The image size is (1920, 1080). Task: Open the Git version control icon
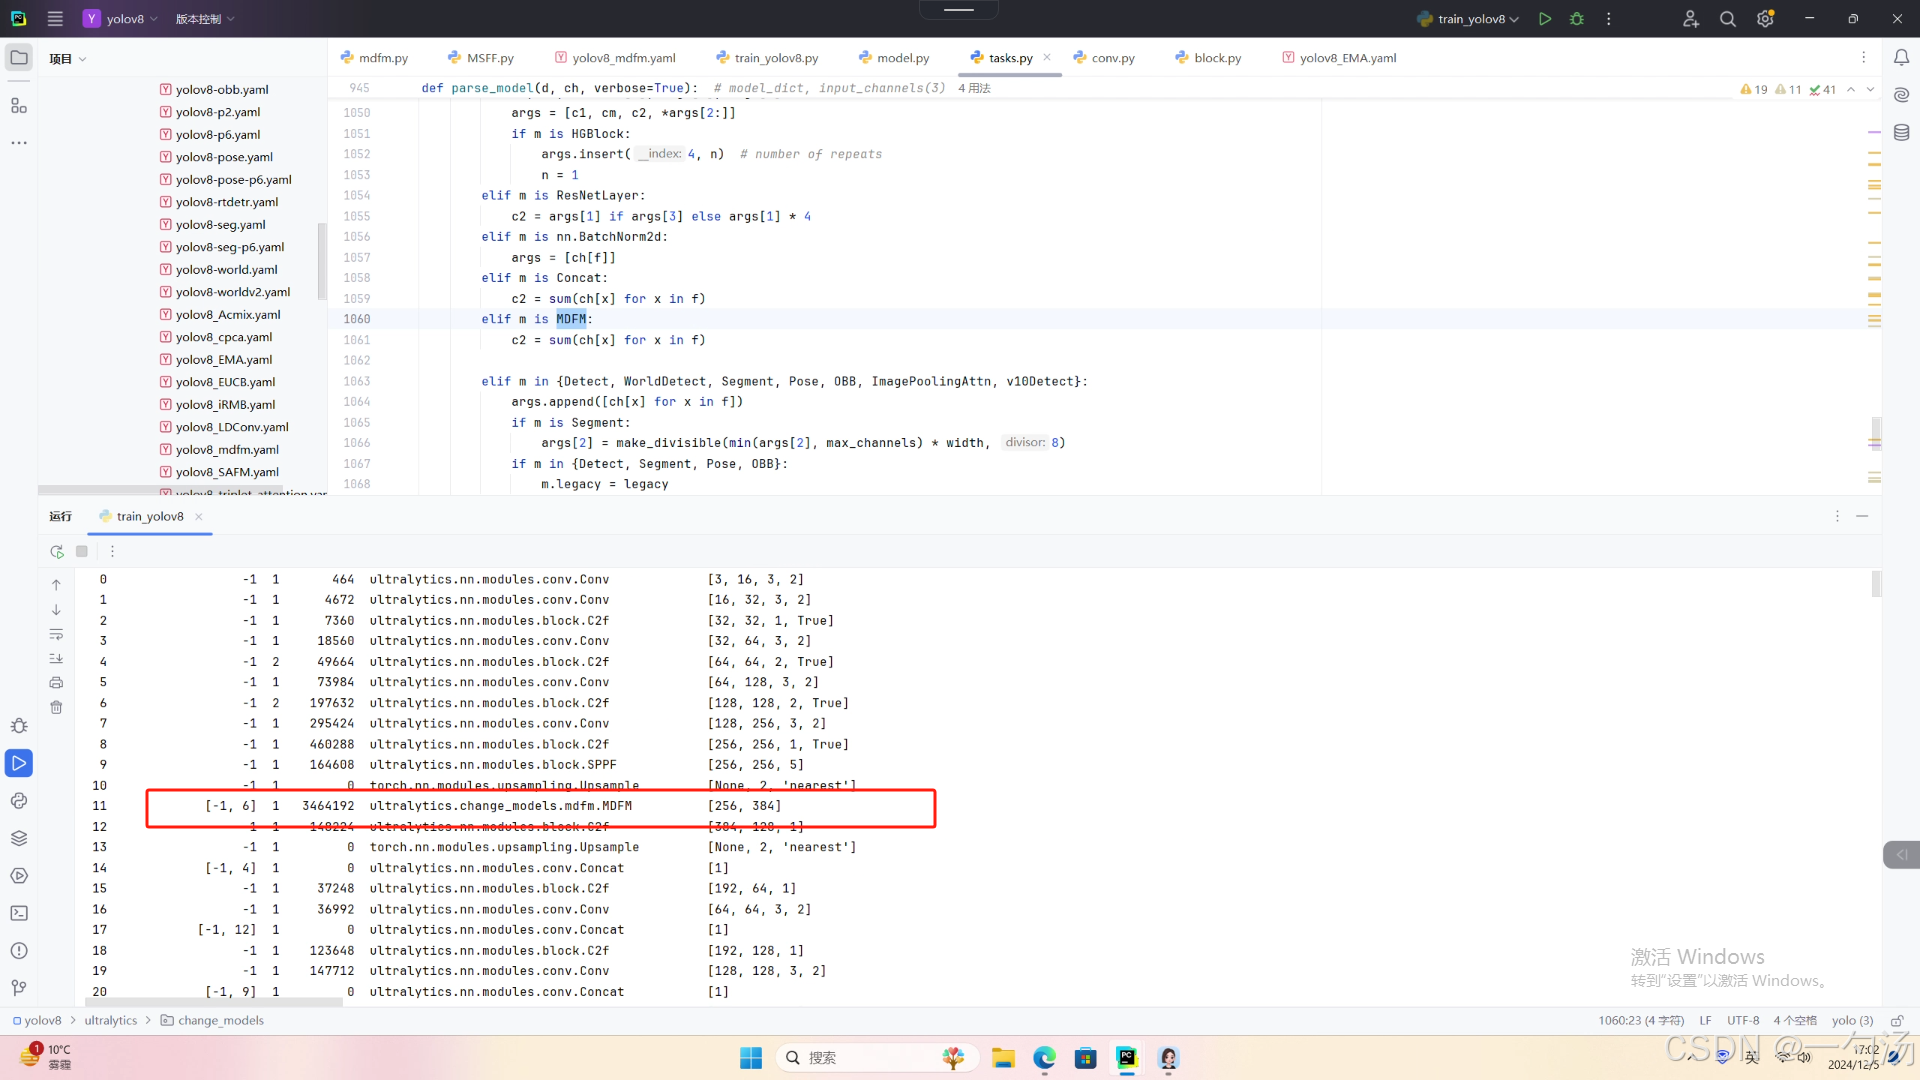19,988
